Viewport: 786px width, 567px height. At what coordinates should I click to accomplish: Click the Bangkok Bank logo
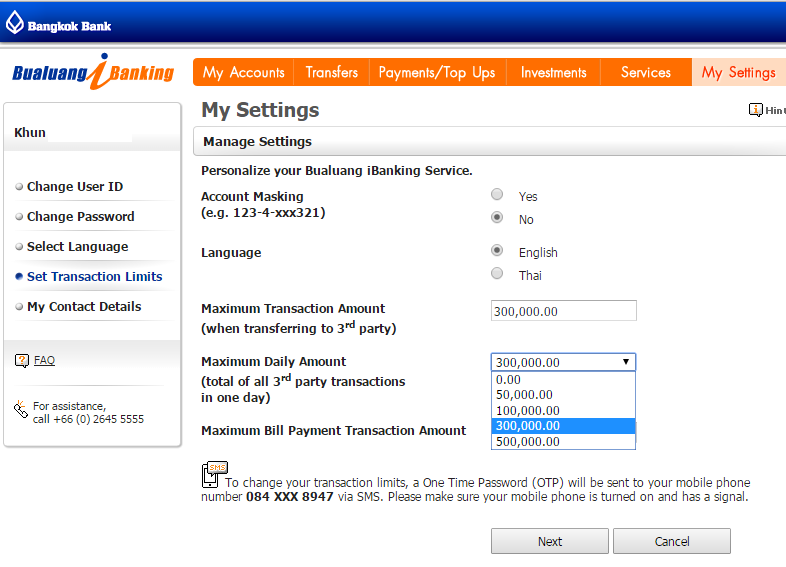point(58,24)
